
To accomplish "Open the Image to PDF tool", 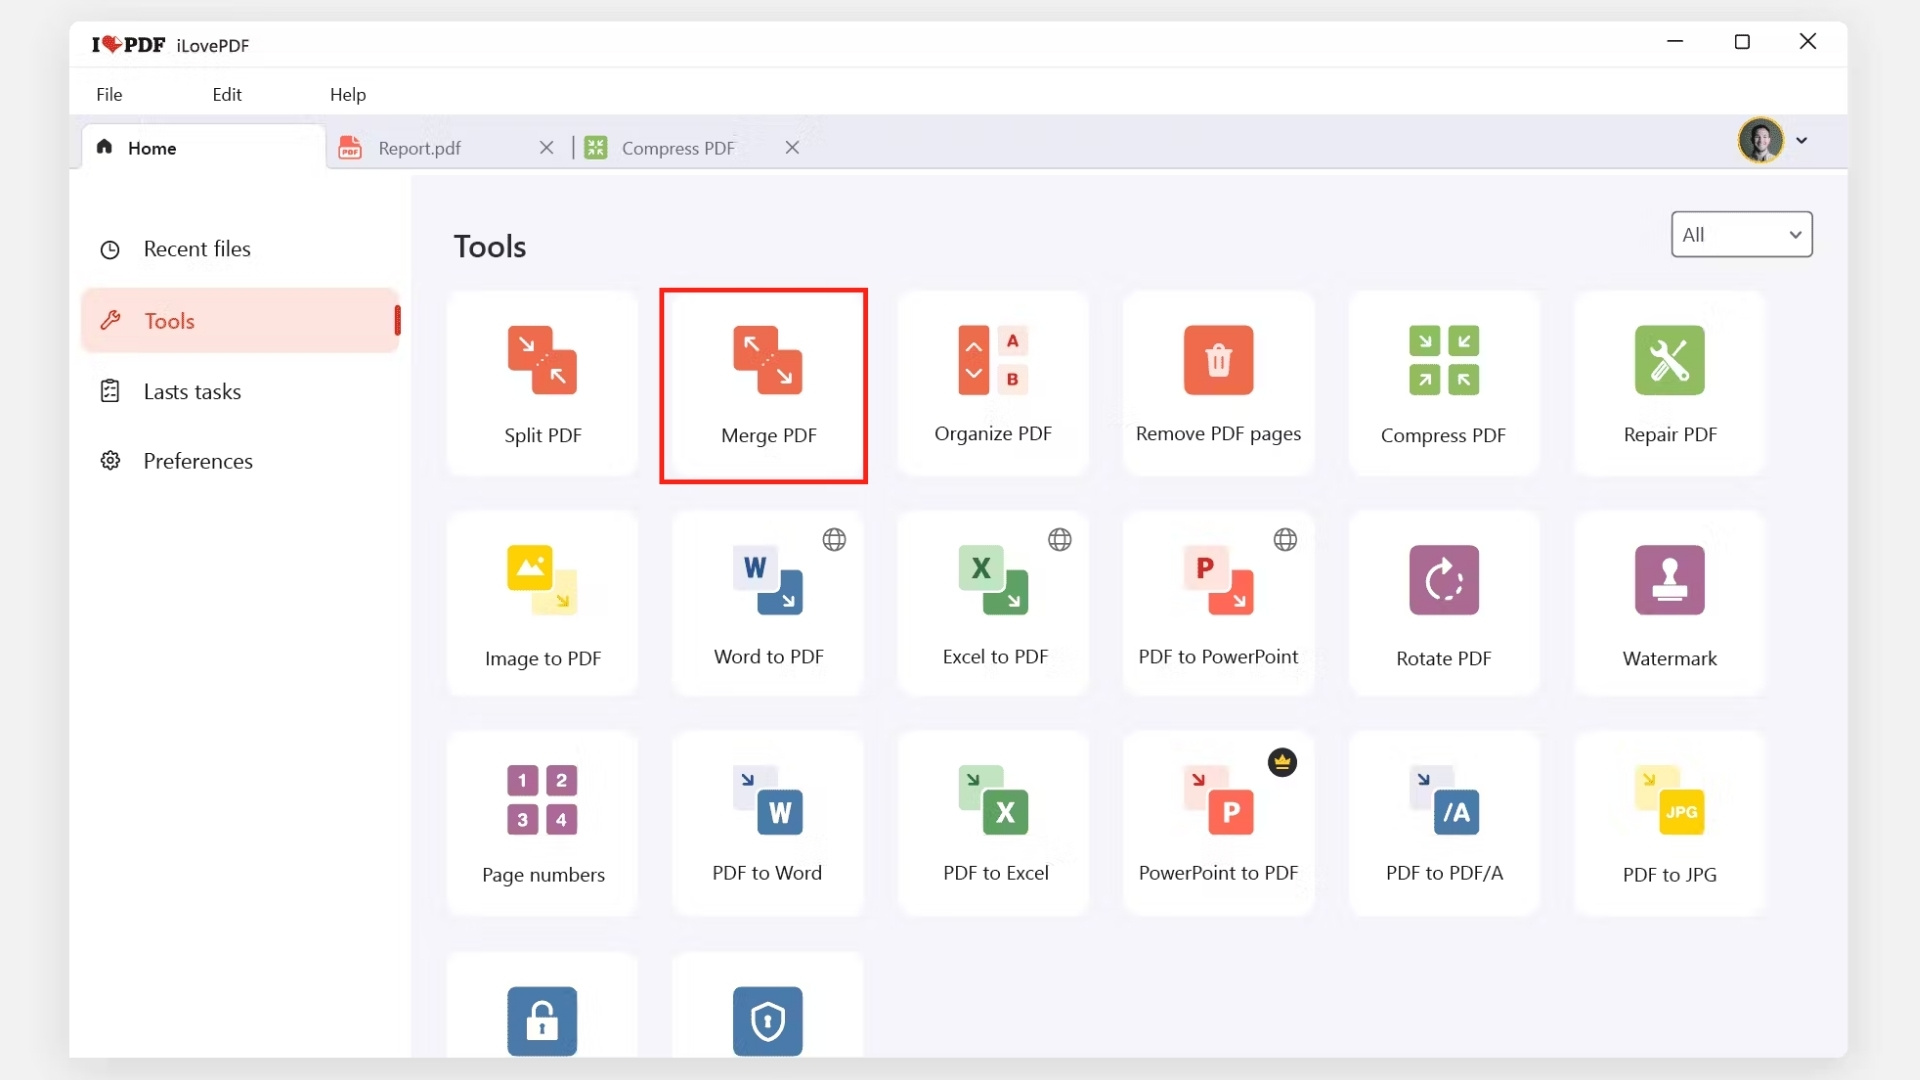I will pos(542,603).
